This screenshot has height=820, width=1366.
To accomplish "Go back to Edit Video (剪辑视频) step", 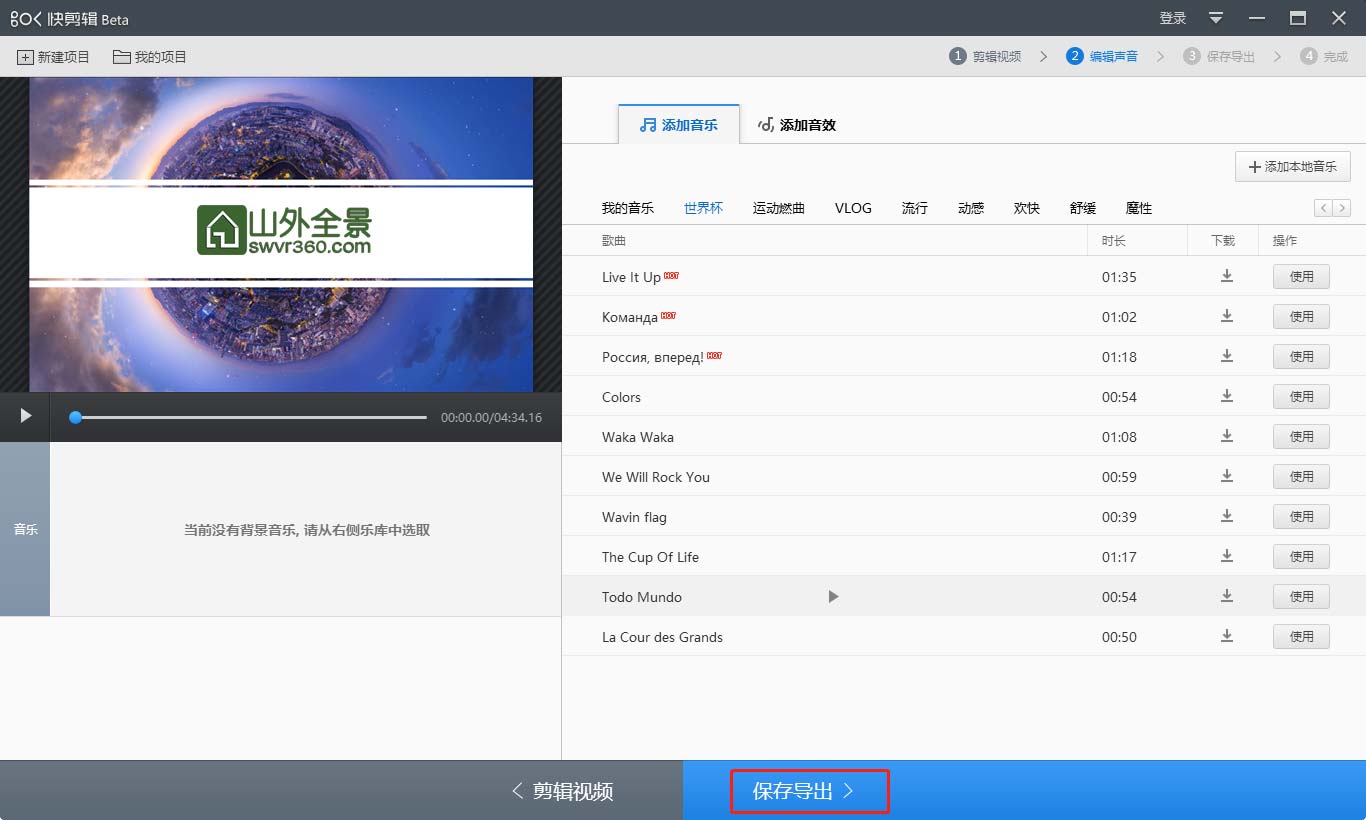I will (562, 791).
